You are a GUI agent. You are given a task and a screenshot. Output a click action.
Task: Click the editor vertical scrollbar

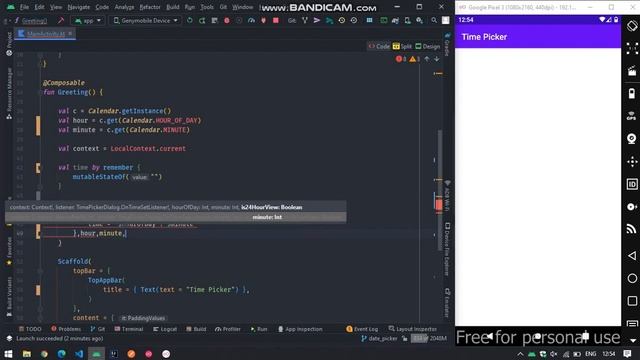440,190
